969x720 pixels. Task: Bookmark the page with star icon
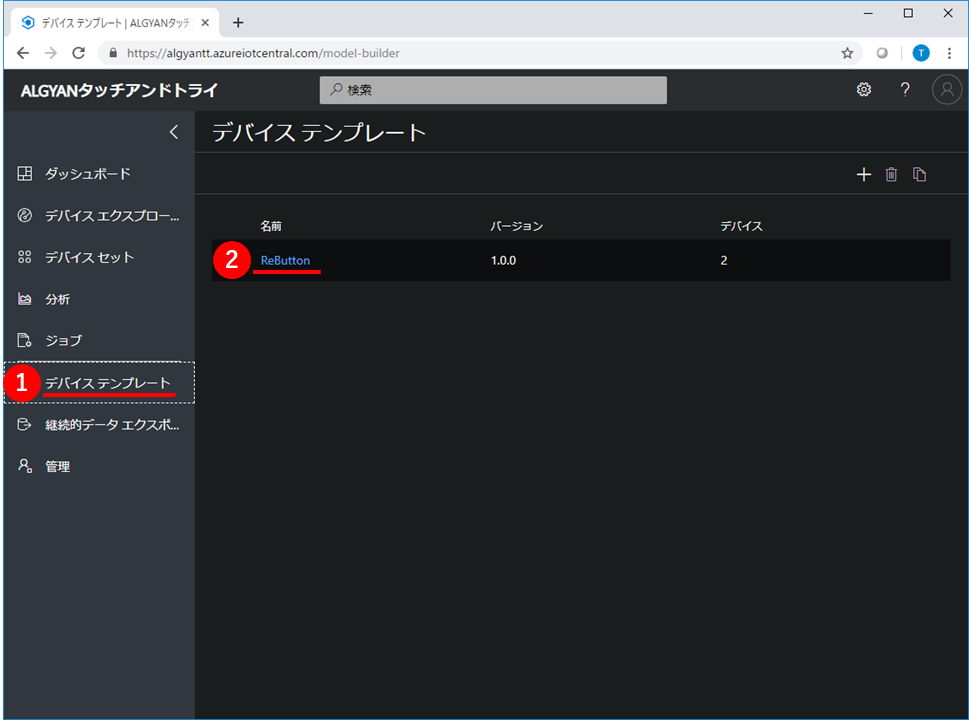(x=847, y=53)
